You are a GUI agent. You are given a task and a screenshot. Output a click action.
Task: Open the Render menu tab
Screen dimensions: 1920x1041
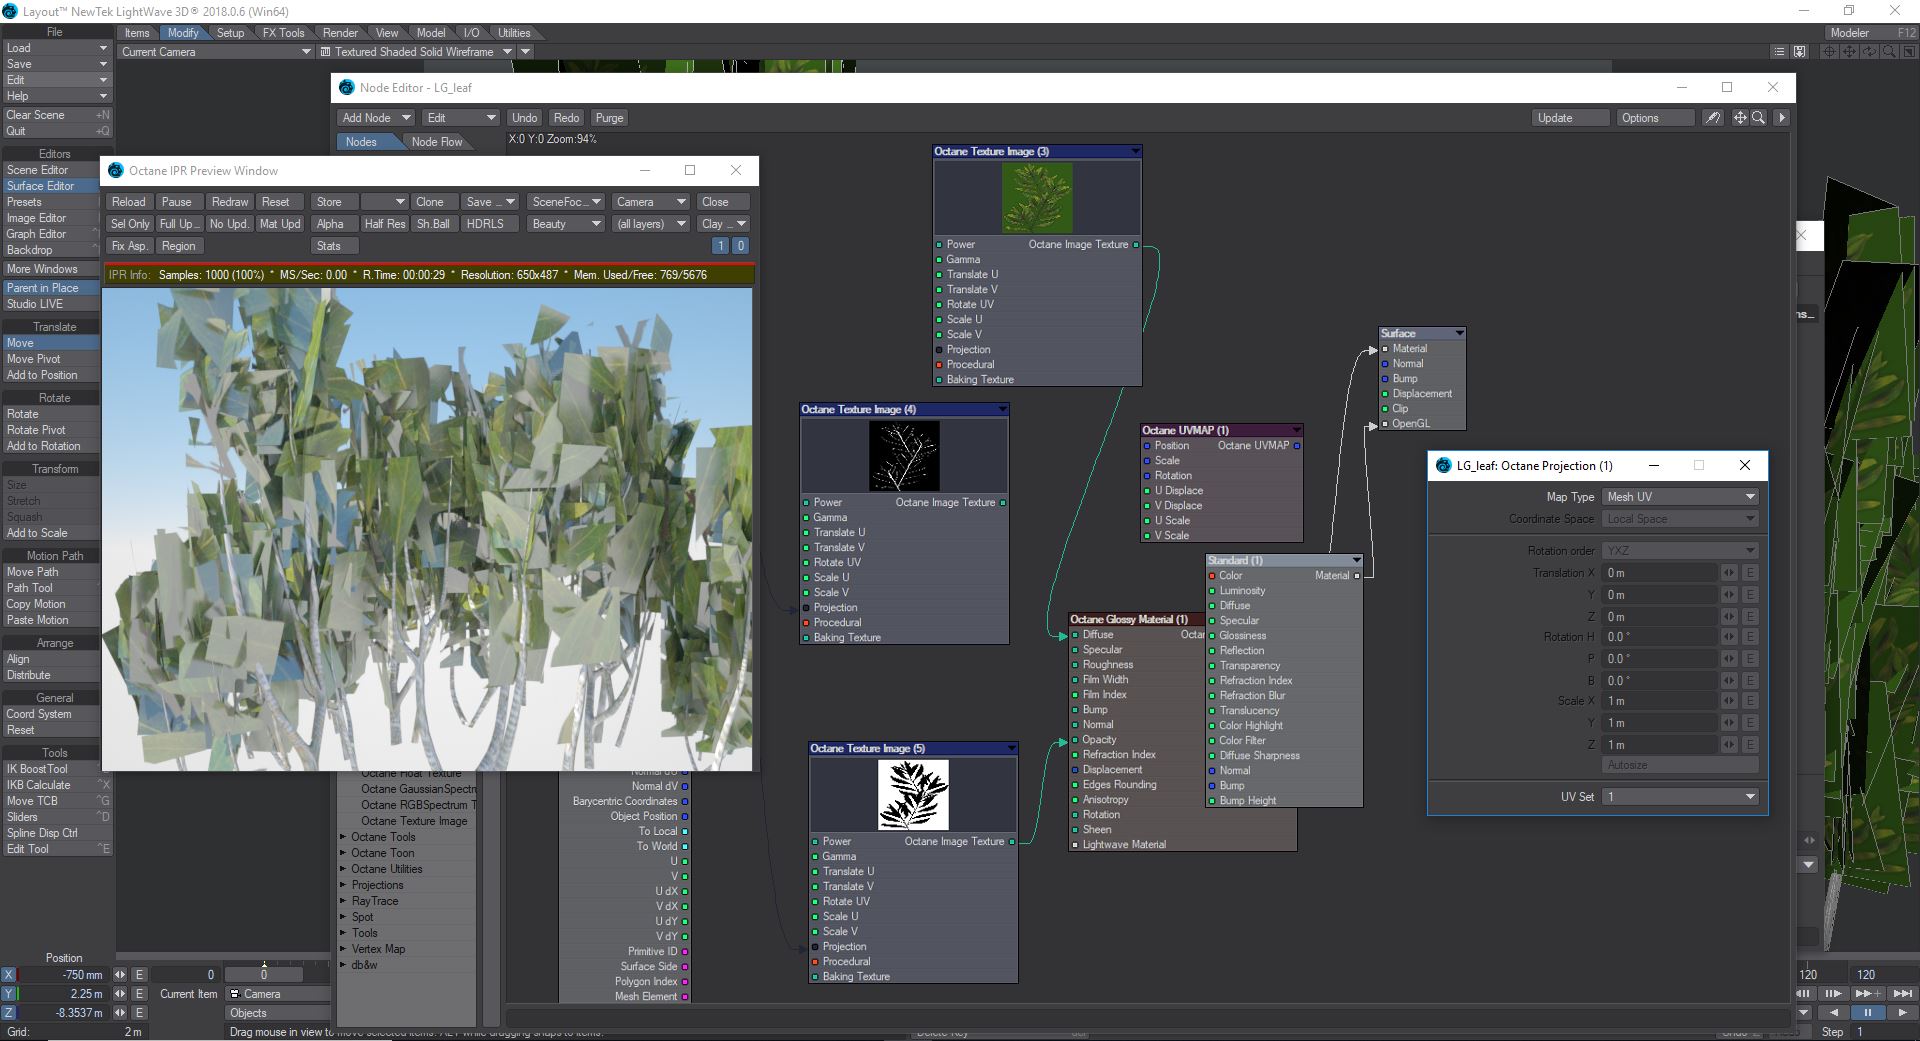pyautogui.click(x=340, y=33)
